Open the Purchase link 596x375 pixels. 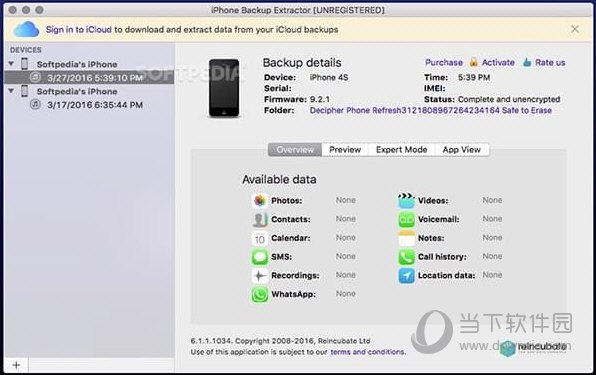pyautogui.click(x=444, y=62)
